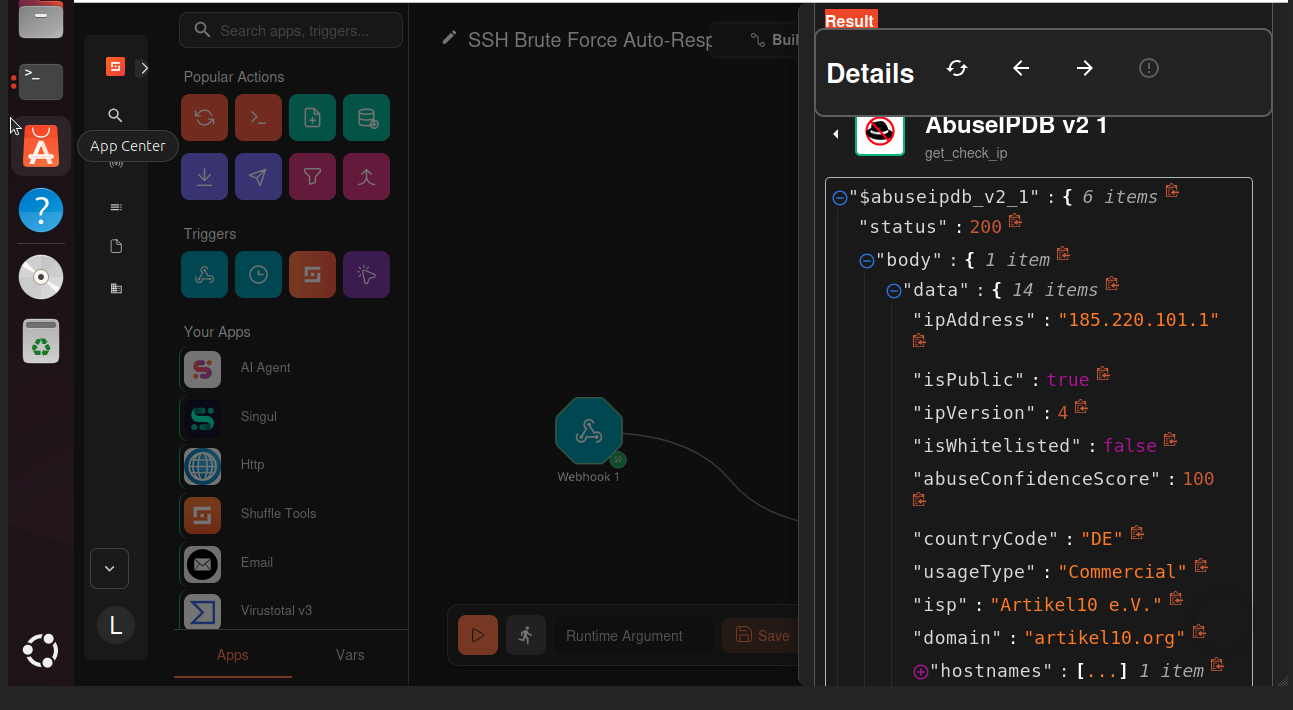Image resolution: width=1293 pixels, height=710 pixels.
Task: Add the Webhook trigger tile
Action: click(x=204, y=275)
